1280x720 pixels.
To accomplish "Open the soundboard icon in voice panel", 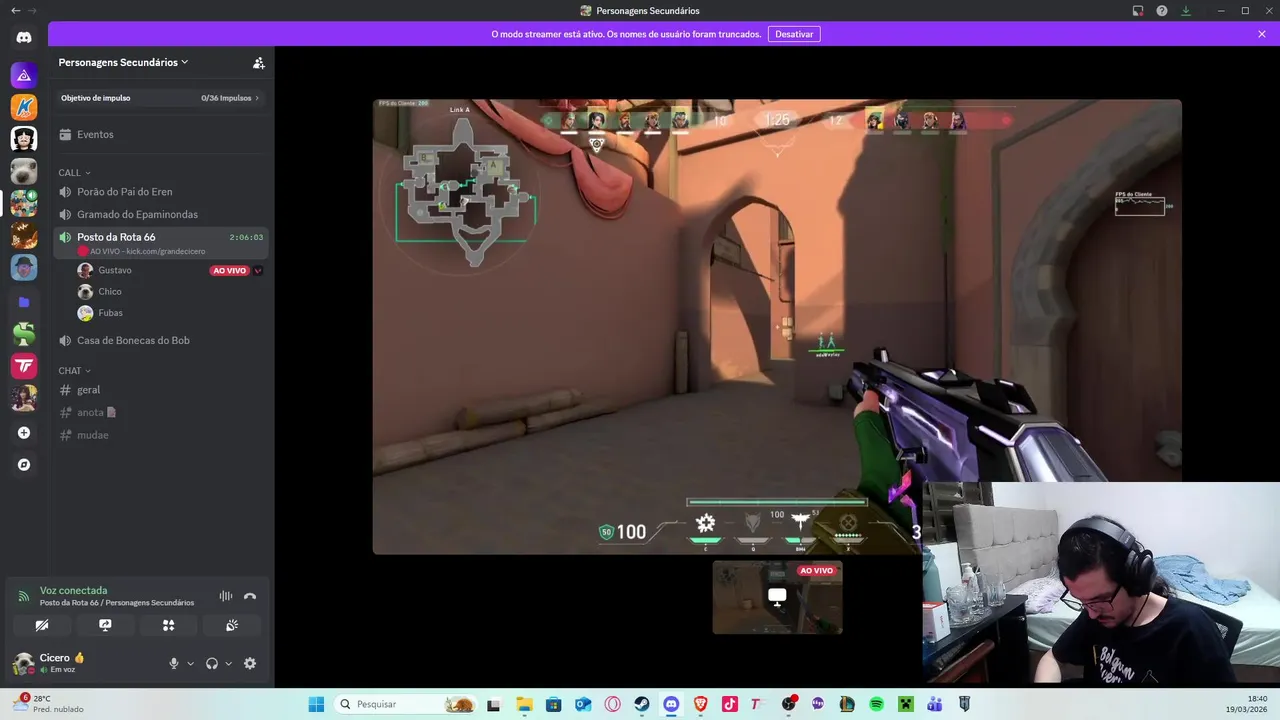I will (232, 625).
